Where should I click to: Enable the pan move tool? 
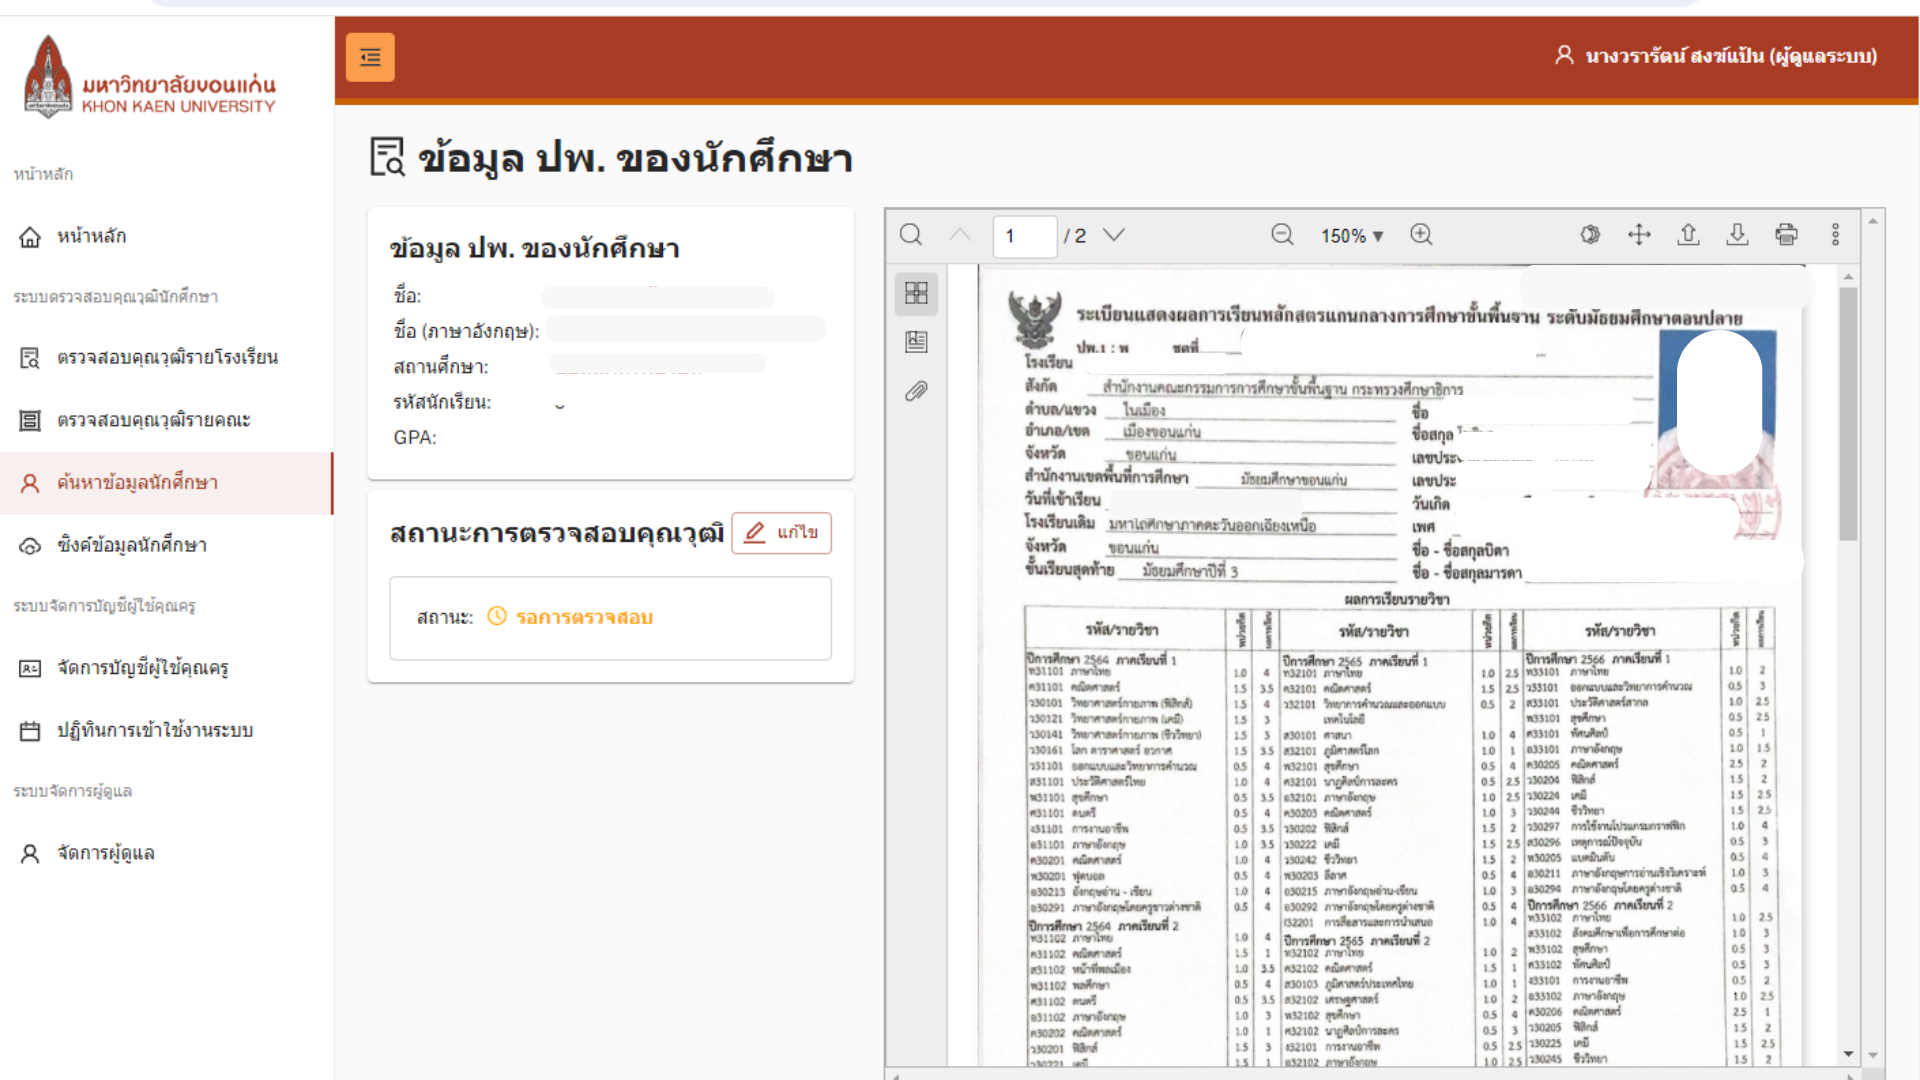pyautogui.click(x=1639, y=235)
